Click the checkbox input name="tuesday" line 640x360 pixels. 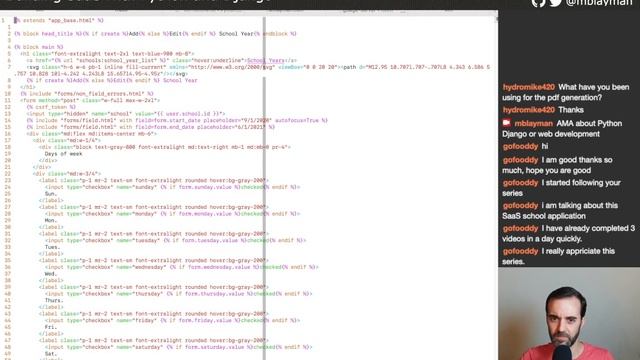[176, 240]
